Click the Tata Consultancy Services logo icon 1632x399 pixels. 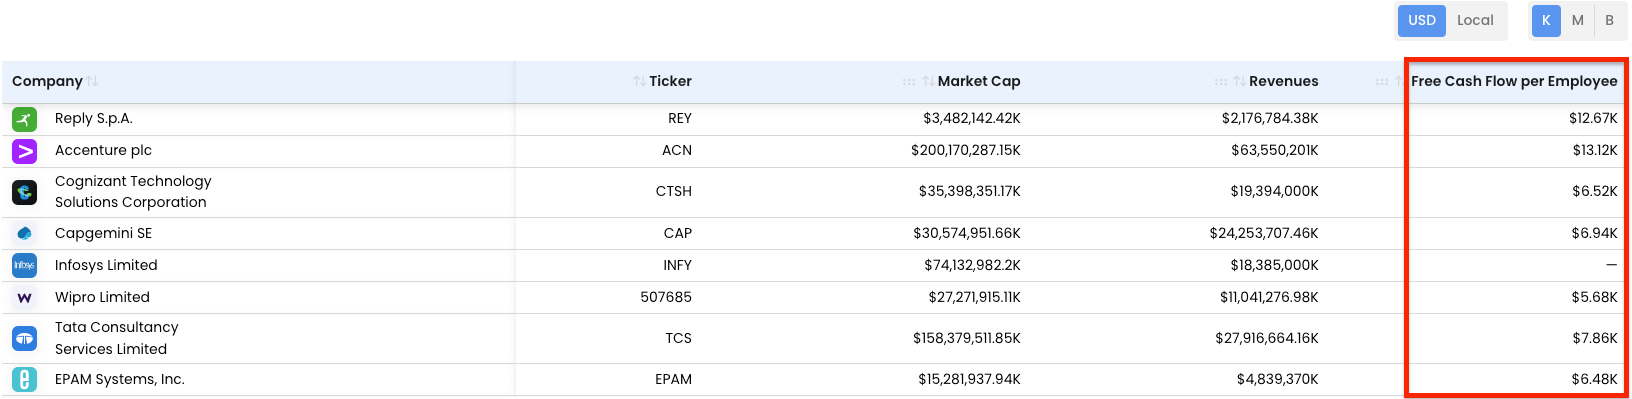tap(24, 339)
